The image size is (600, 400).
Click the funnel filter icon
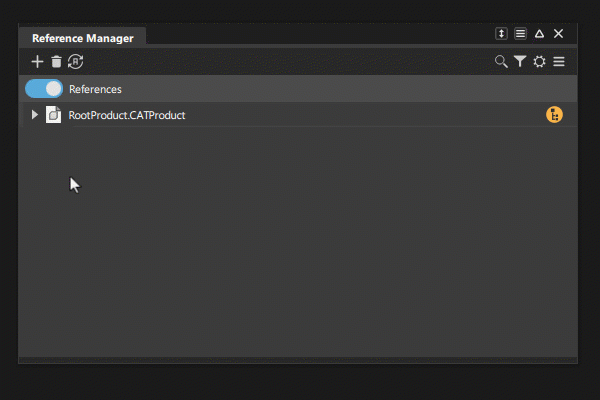tap(520, 62)
